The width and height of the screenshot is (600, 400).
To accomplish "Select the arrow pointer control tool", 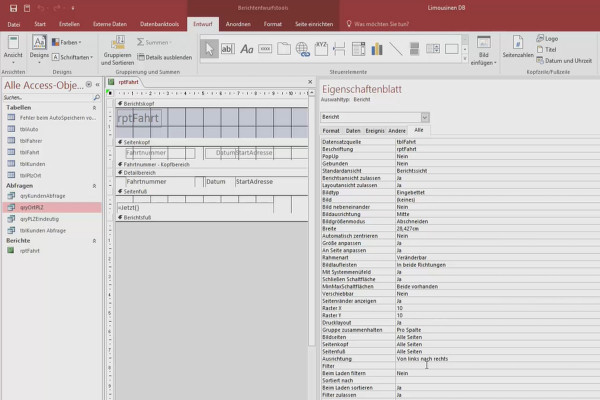I will click(209, 49).
